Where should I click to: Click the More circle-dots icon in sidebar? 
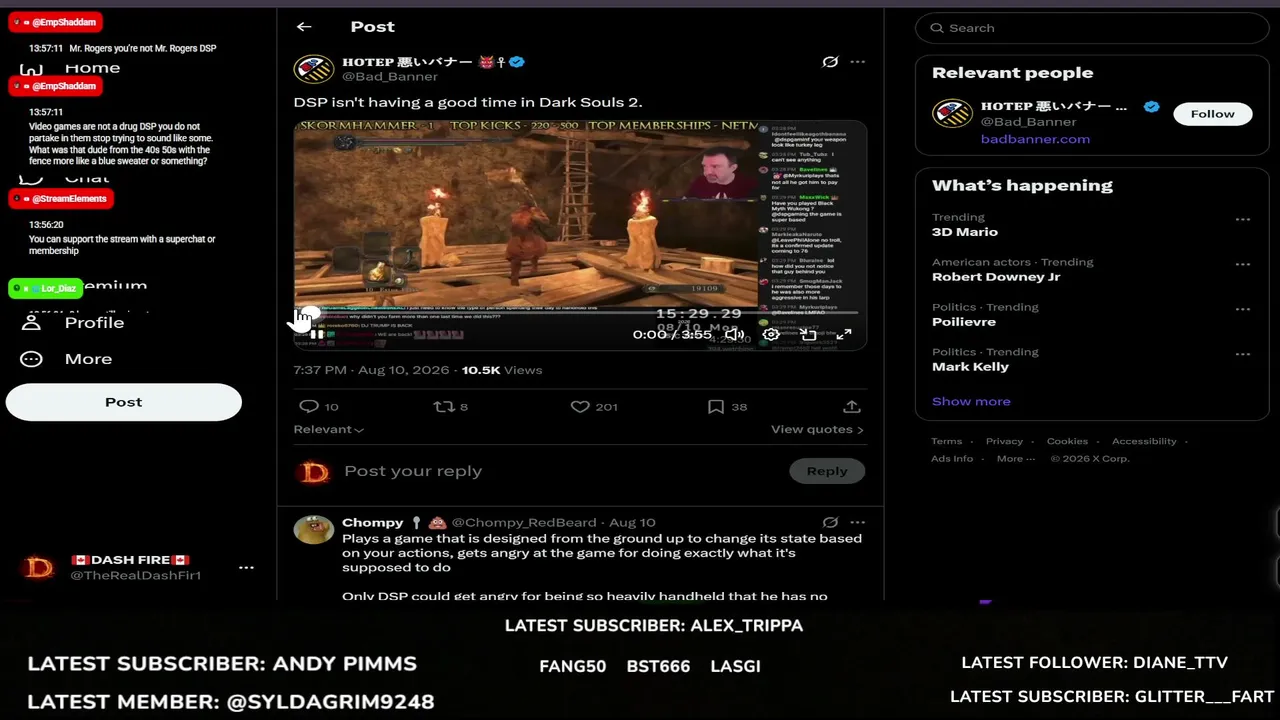tap(31, 359)
